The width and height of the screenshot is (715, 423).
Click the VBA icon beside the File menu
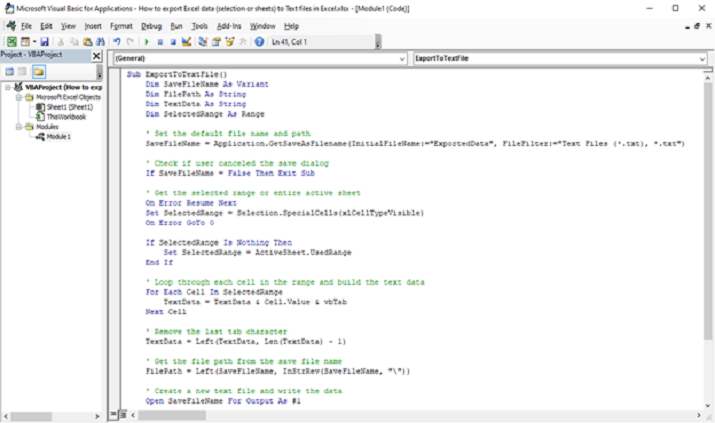tap(10, 26)
